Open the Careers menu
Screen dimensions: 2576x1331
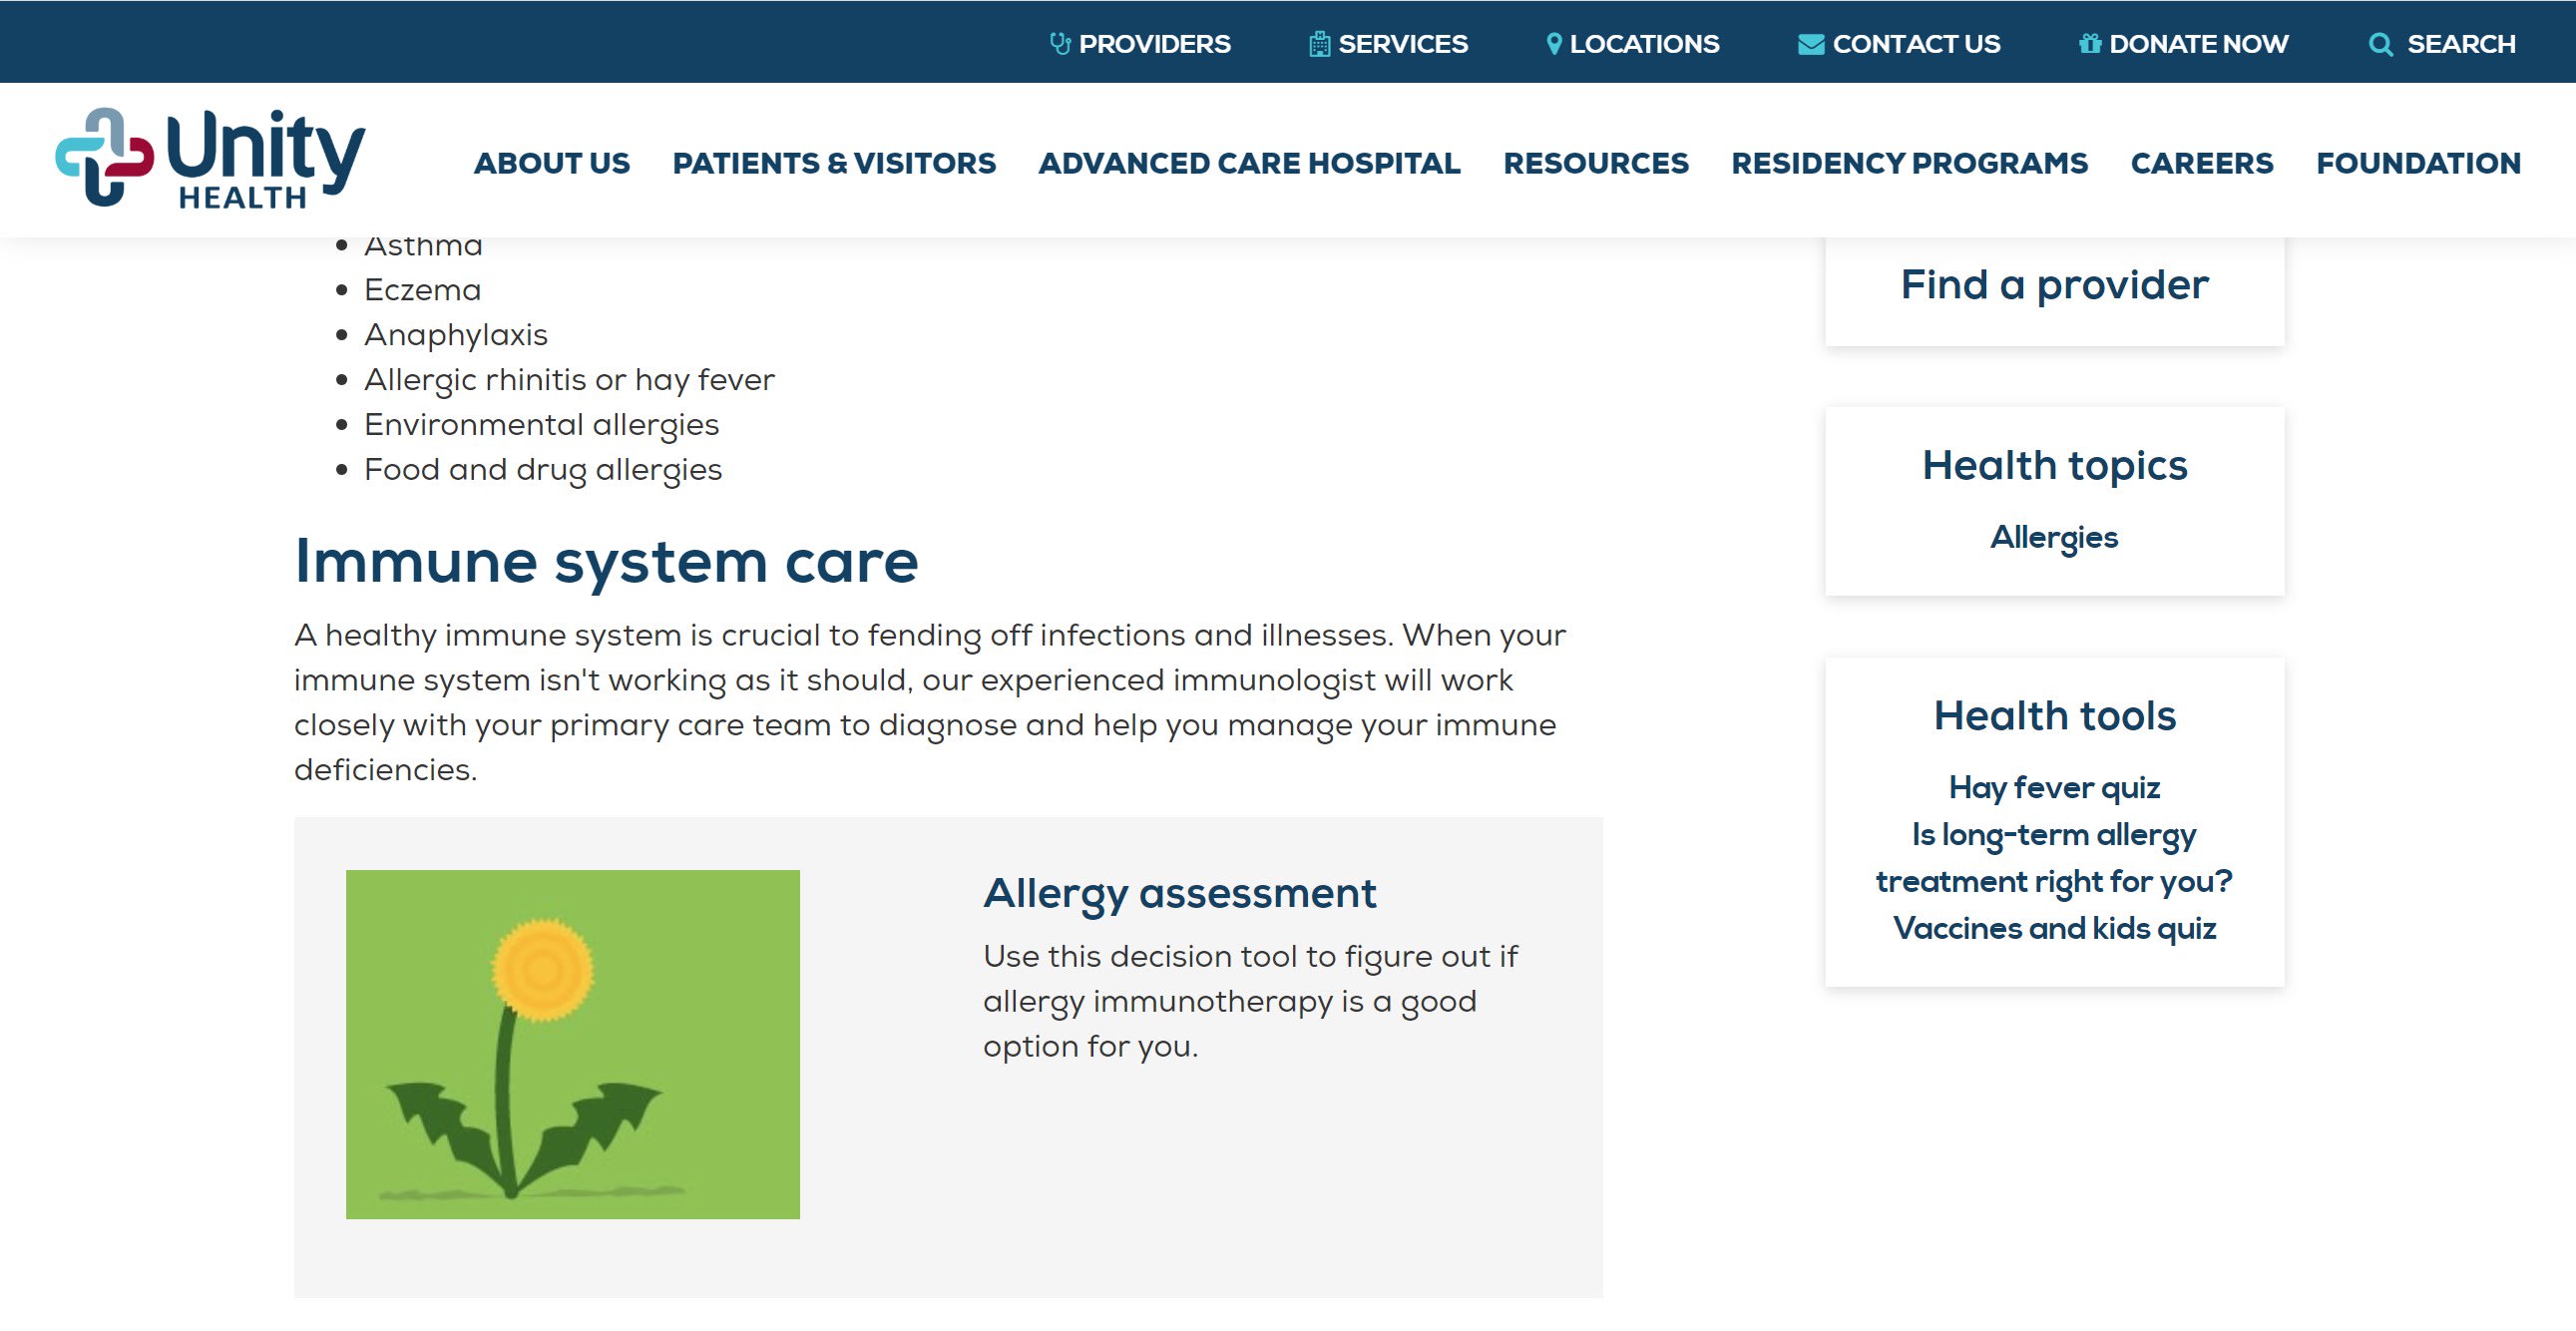pos(2202,163)
